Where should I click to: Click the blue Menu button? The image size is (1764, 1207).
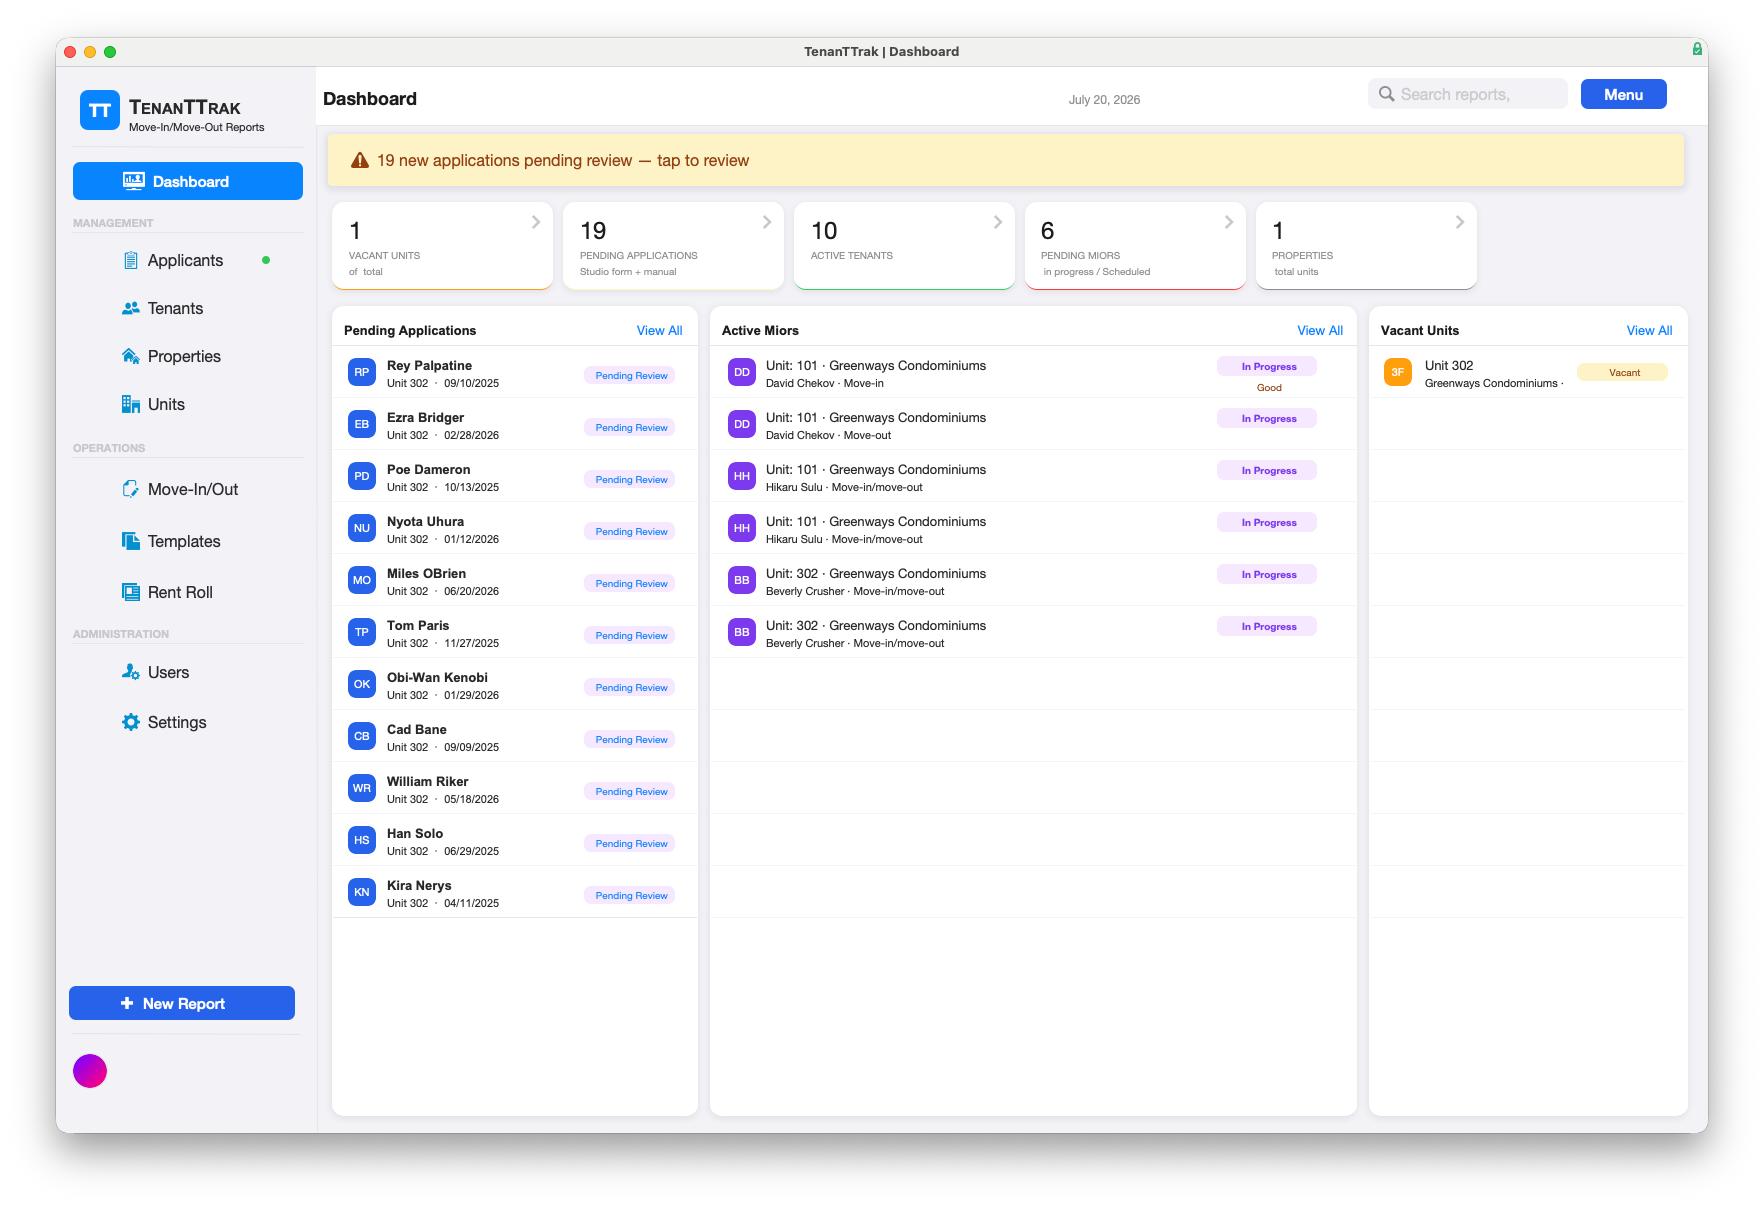1623,94
